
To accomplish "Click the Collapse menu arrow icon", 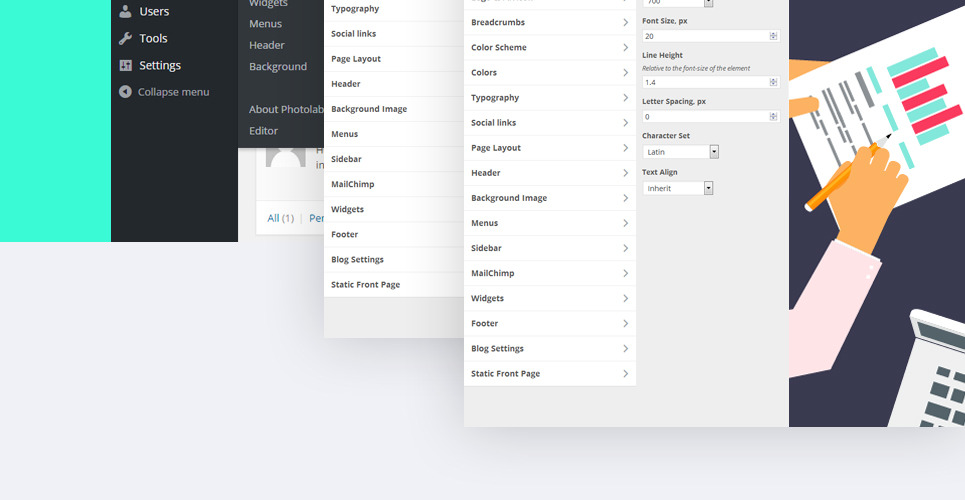I will 125,92.
